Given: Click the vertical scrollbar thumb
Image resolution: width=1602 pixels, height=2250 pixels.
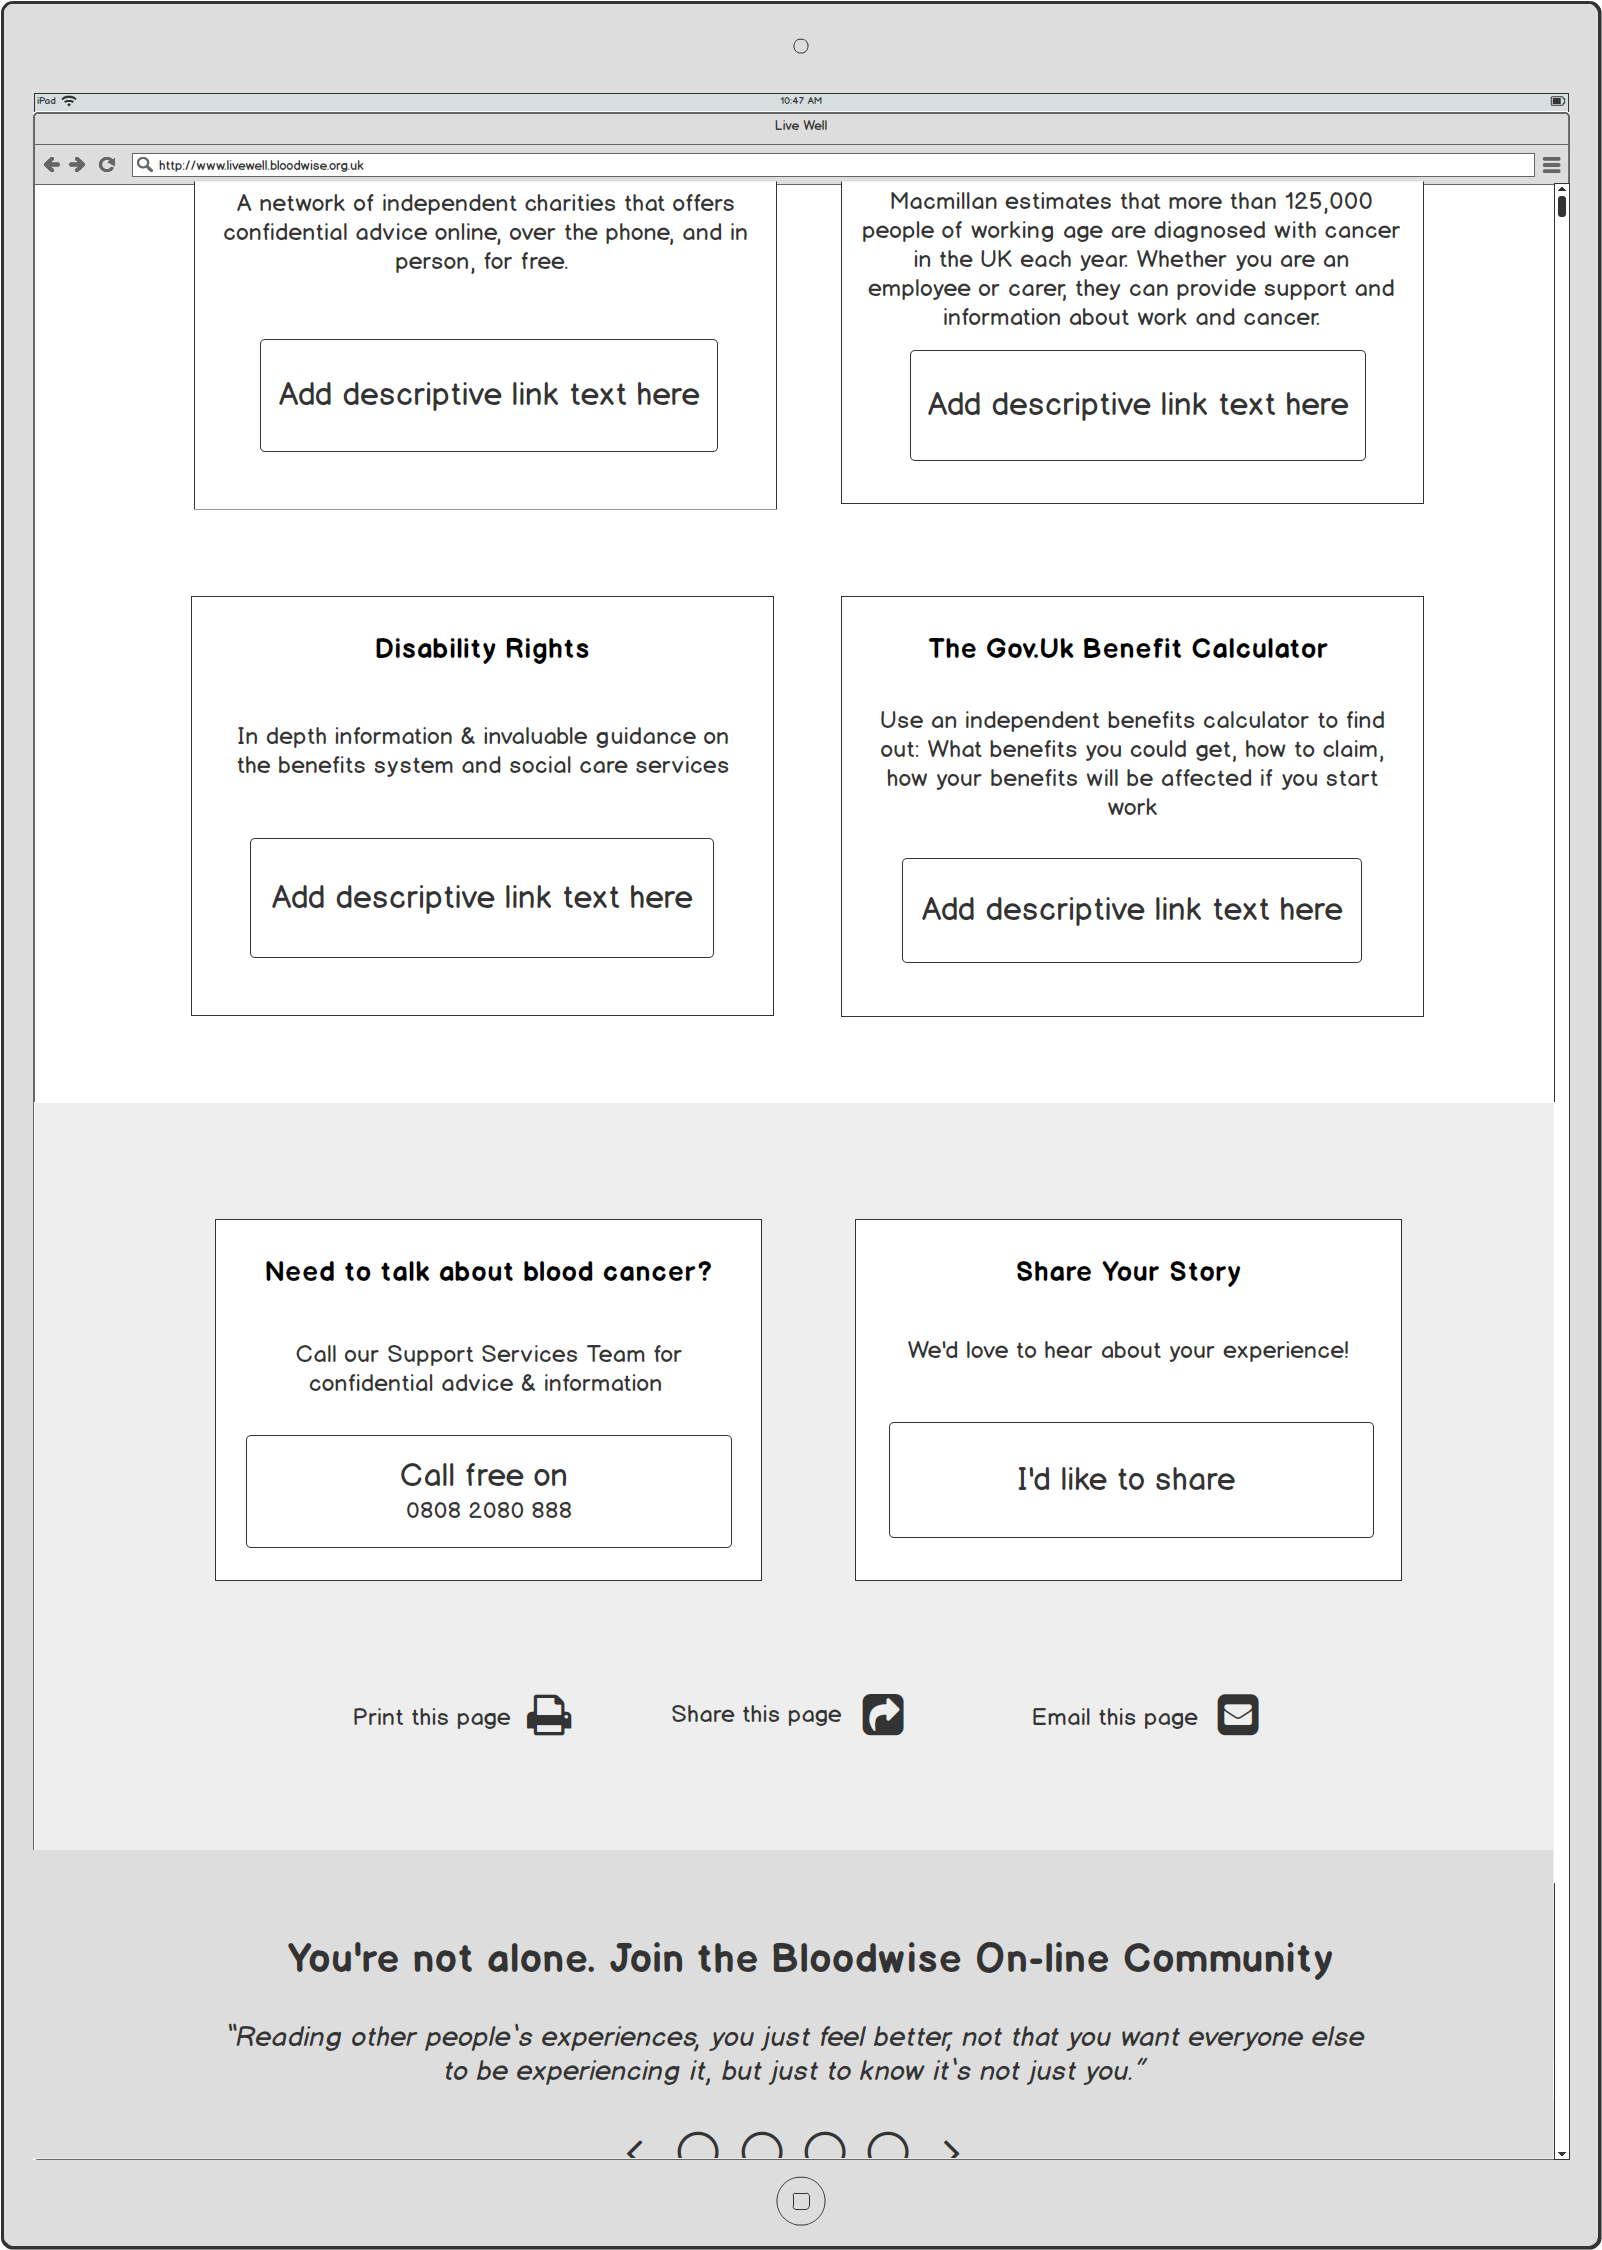Looking at the screenshot, I should point(1562,205).
